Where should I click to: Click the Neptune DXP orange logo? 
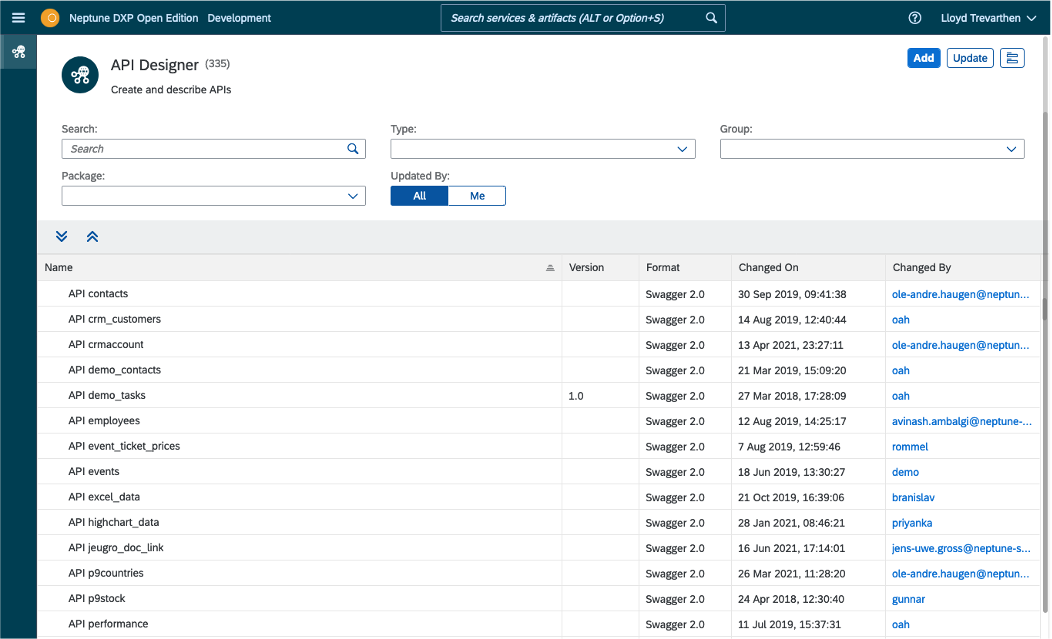(x=51, y=18)
